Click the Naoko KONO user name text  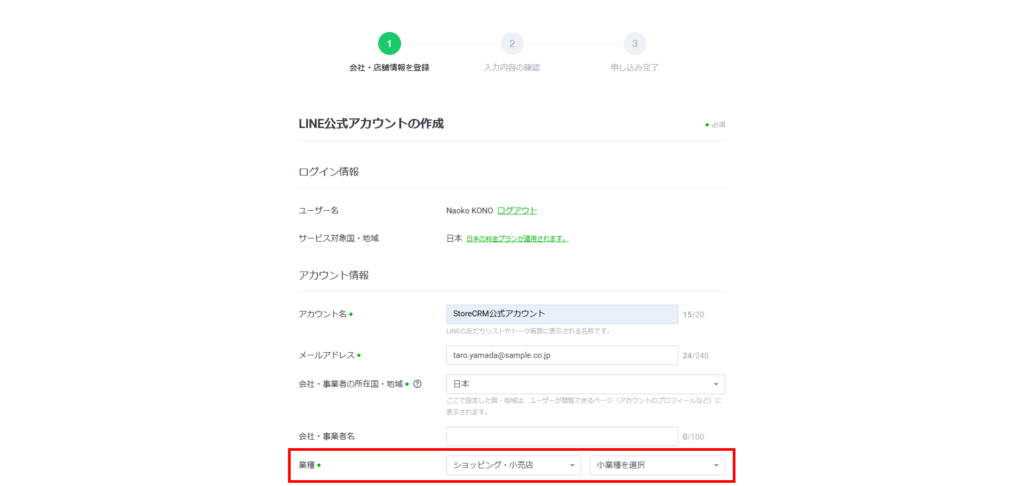pyautogui.click(x=468, y=210)
